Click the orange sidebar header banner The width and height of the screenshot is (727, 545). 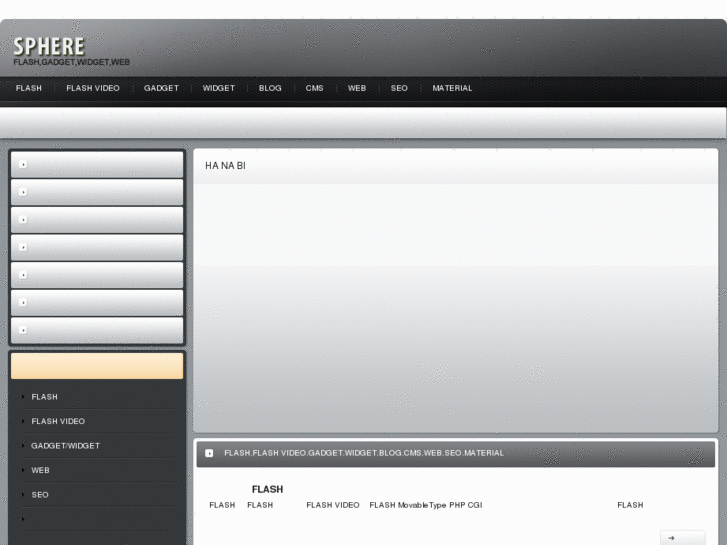coord(97,366)
